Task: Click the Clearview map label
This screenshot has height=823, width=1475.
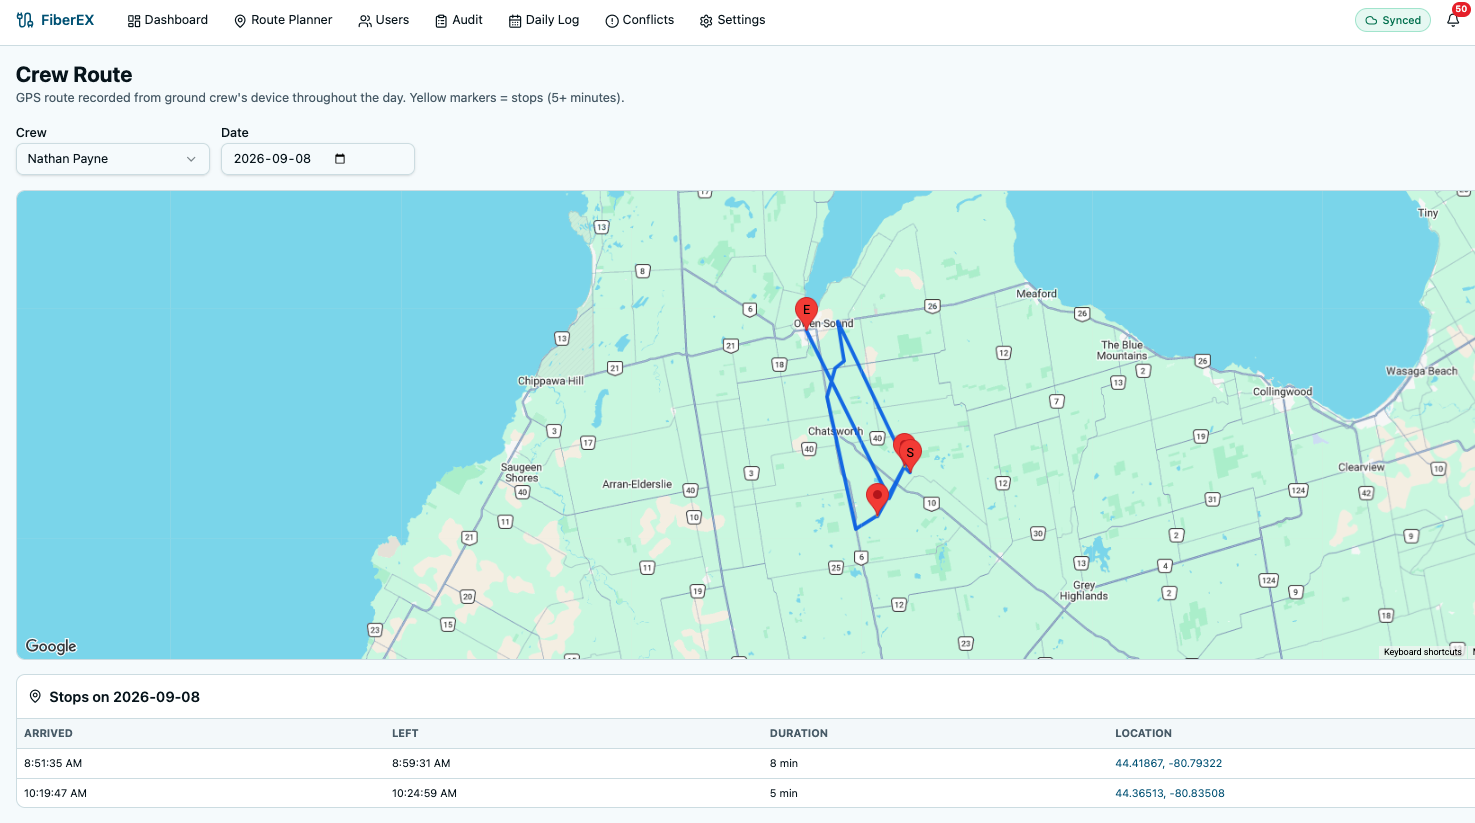Action: point(1361,467)
